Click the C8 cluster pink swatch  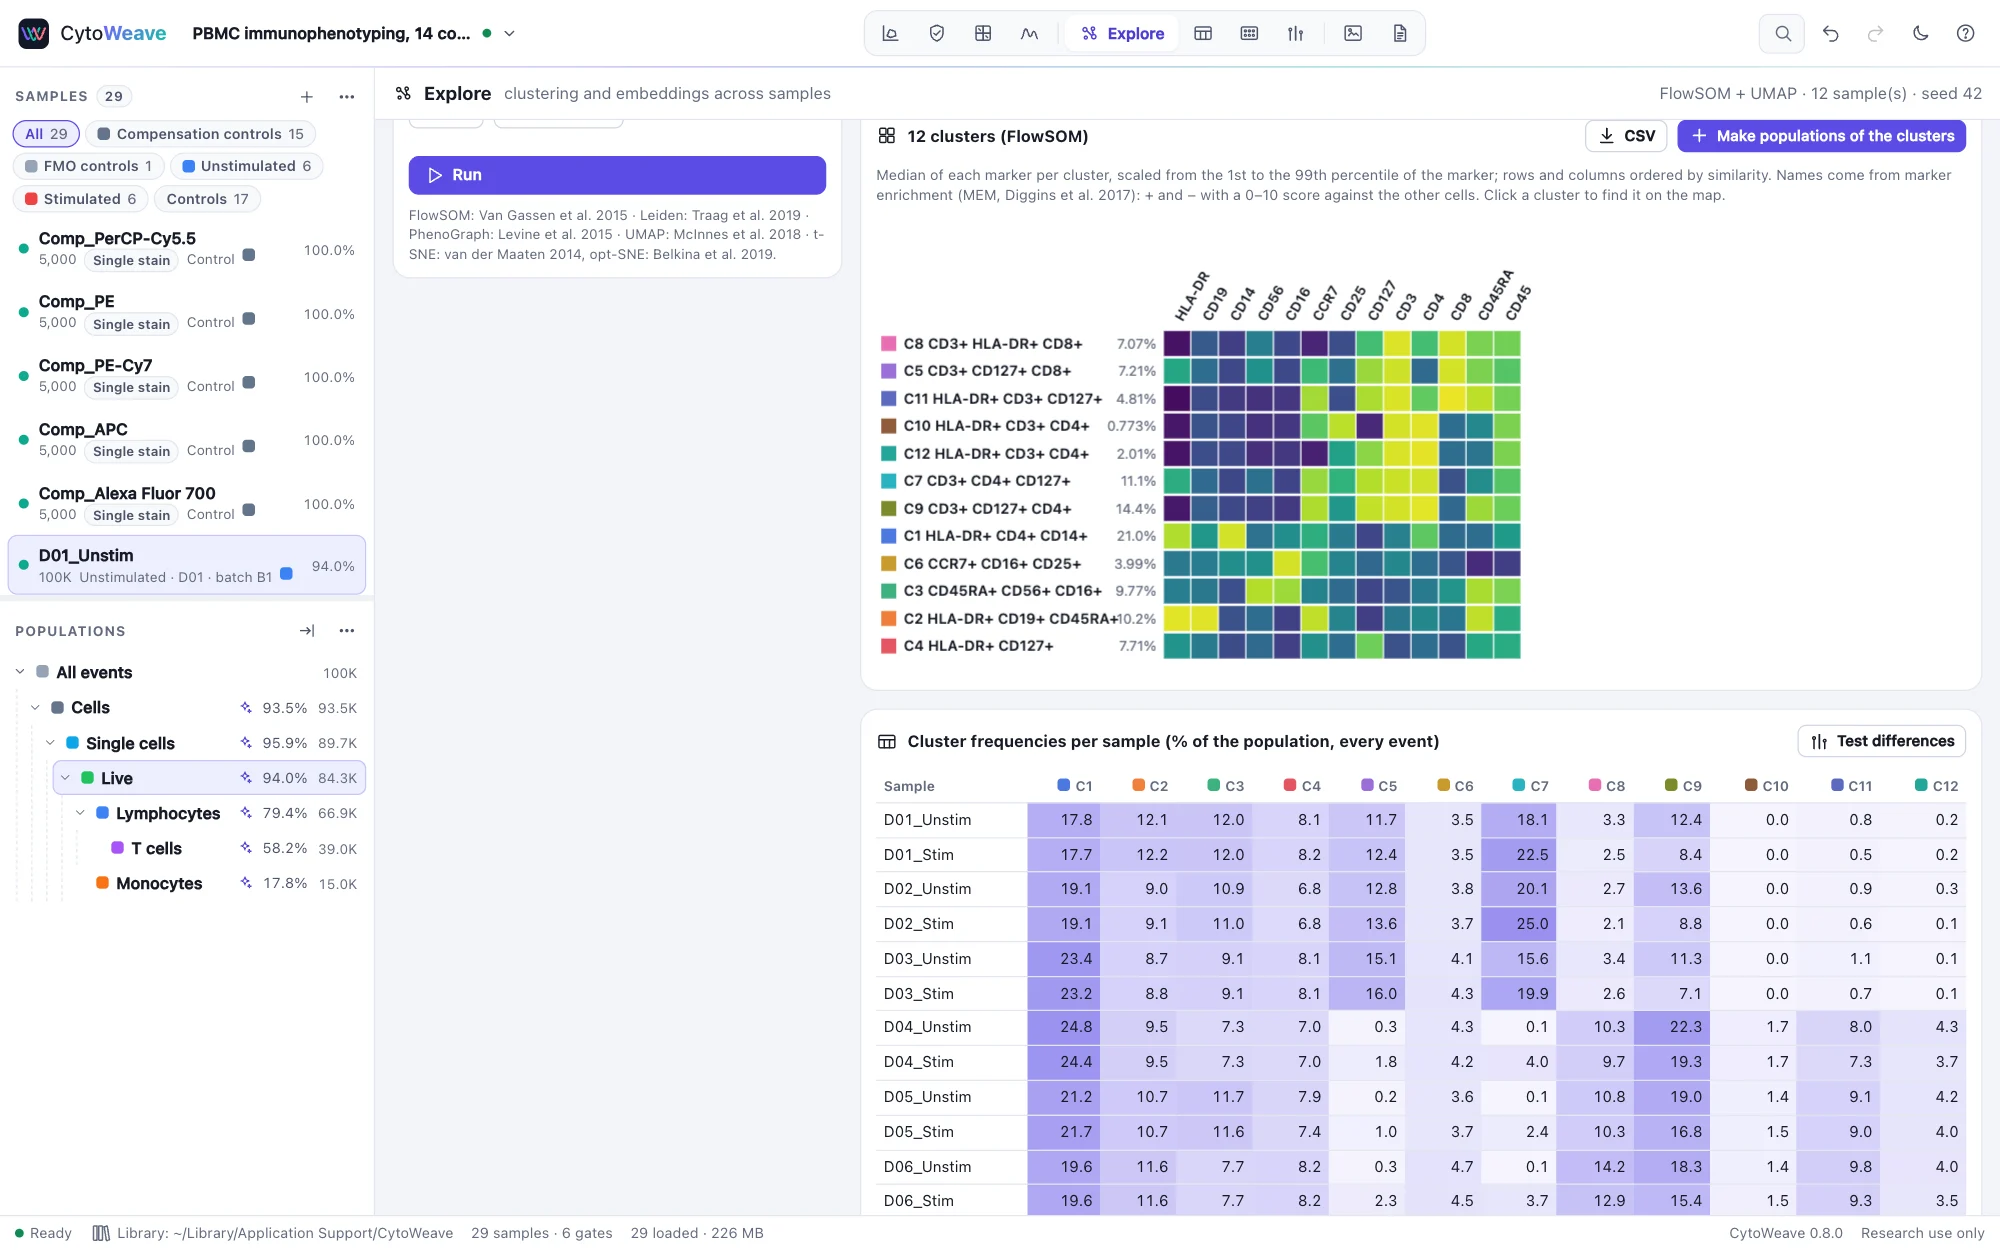click(888, 344)
